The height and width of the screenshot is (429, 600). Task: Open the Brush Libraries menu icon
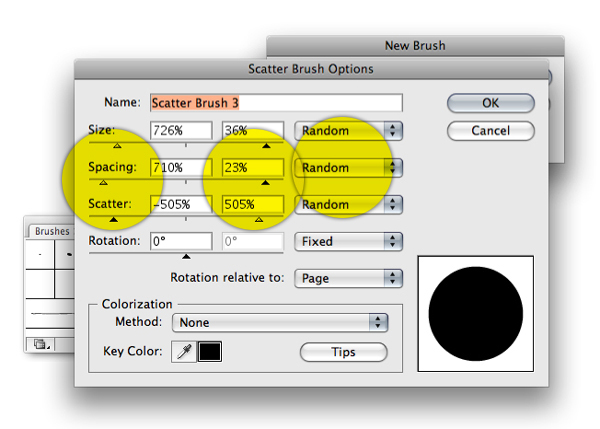[x=41, y=344]
